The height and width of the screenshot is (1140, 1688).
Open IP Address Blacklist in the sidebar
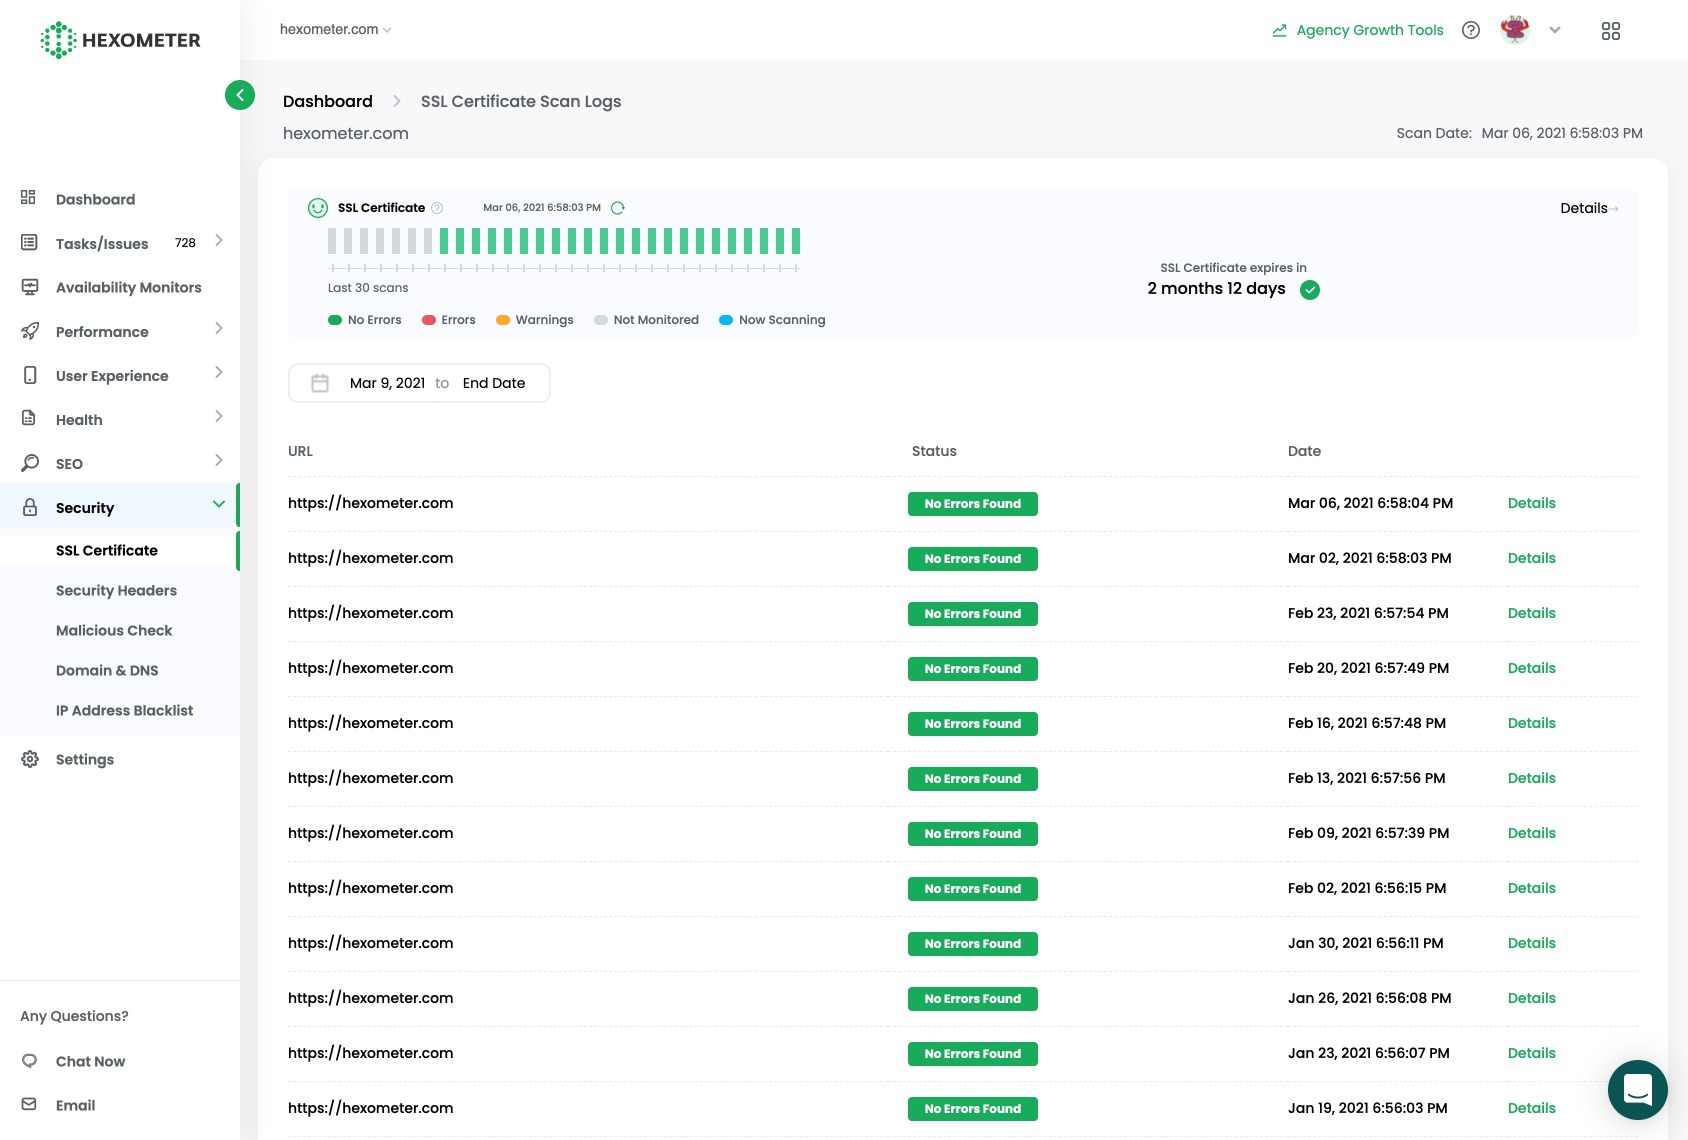click(x=124, y=710)
